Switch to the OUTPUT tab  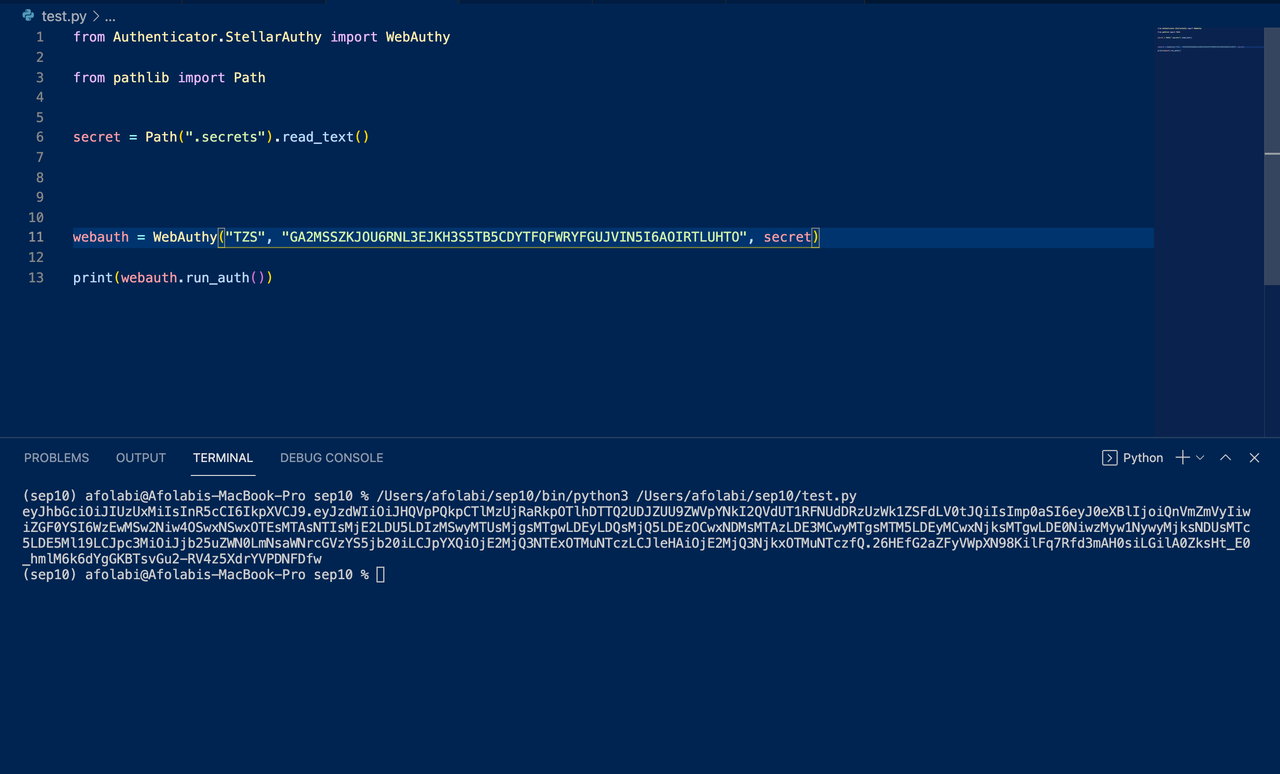click(x=140, y=457)
